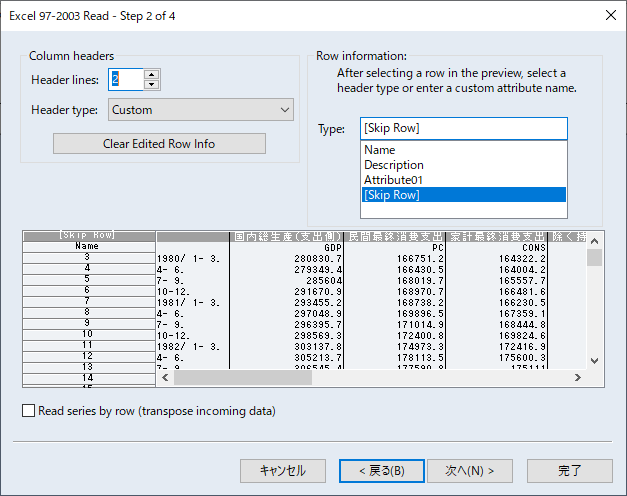Enable Read series by row checkbox
The width and height of the screenshot is (627, 496).
(28, 411)
